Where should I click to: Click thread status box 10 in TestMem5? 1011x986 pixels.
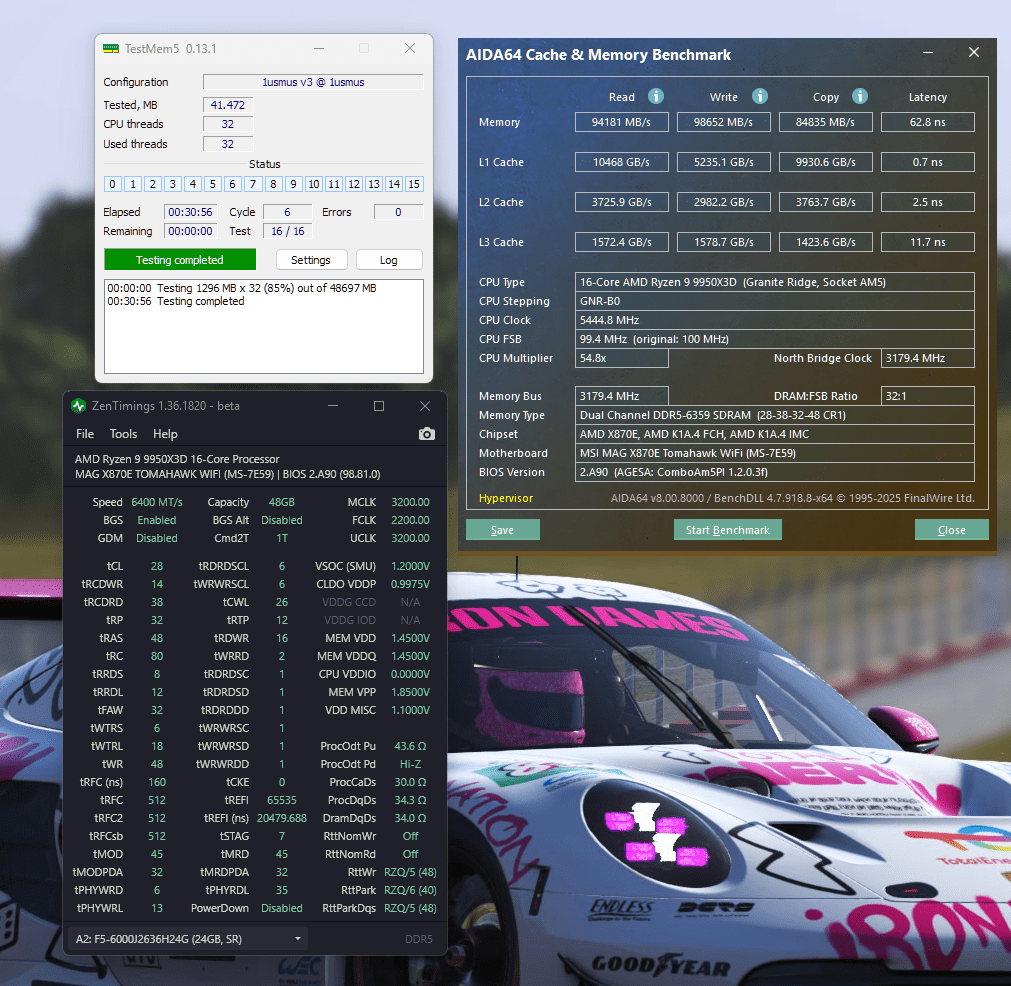[313, 184]
